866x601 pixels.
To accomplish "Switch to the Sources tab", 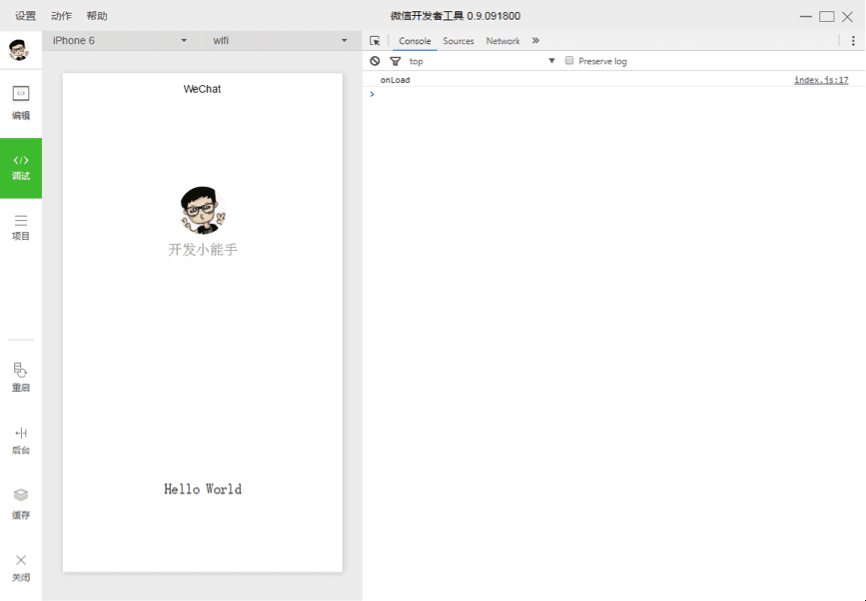I will [458, 41].
